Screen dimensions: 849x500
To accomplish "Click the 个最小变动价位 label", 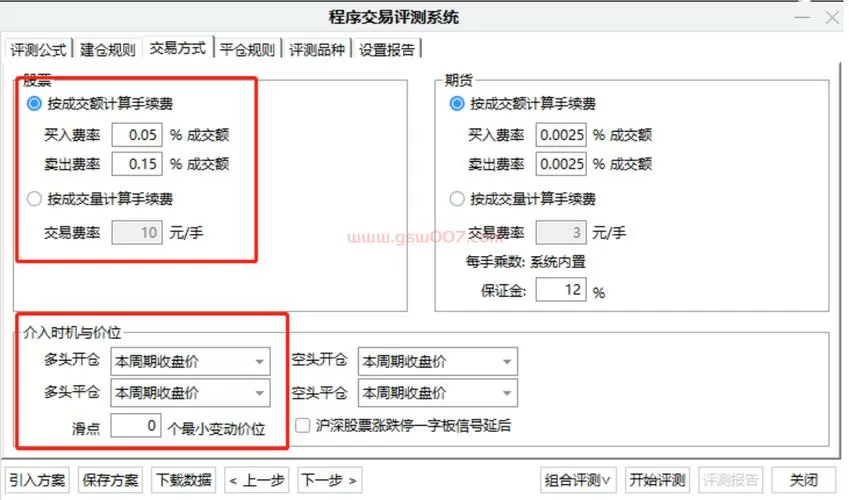I will 217,429.
